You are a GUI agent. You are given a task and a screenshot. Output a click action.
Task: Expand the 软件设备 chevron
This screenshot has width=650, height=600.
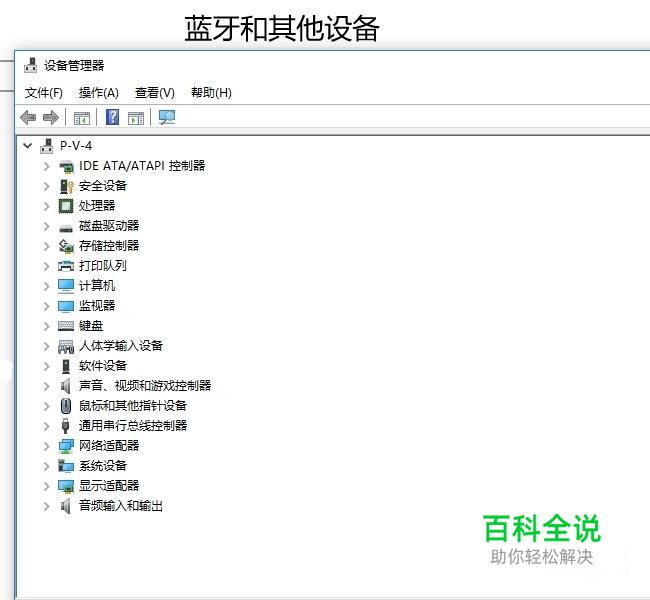[46, 366]
